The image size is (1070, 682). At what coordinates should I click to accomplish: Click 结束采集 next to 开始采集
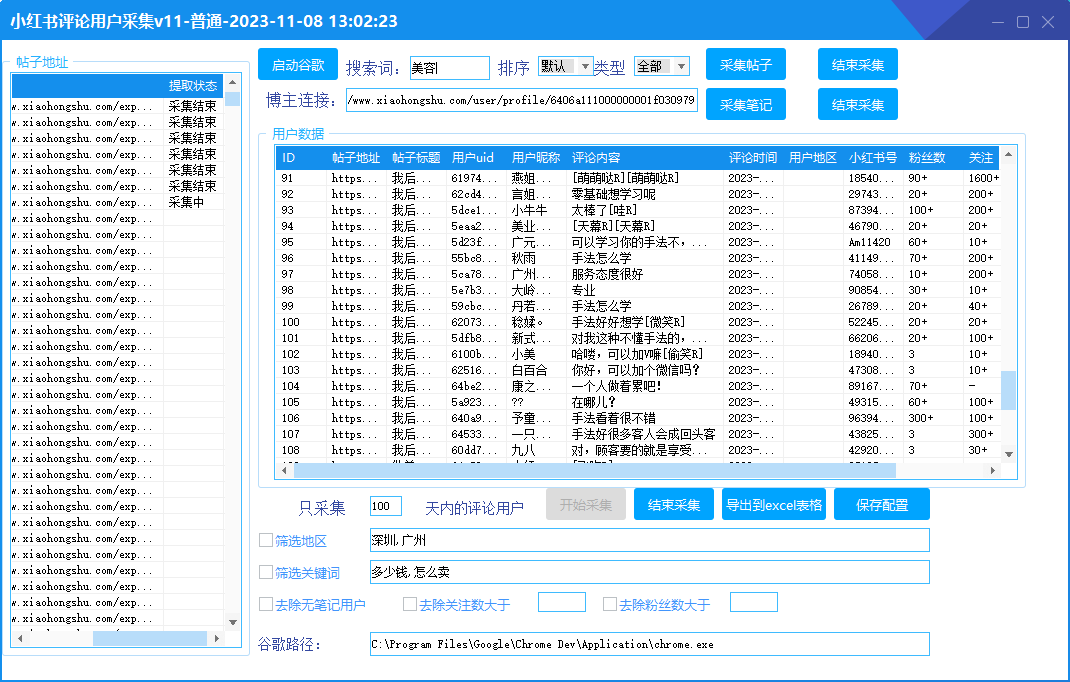(x=673, y=504)
